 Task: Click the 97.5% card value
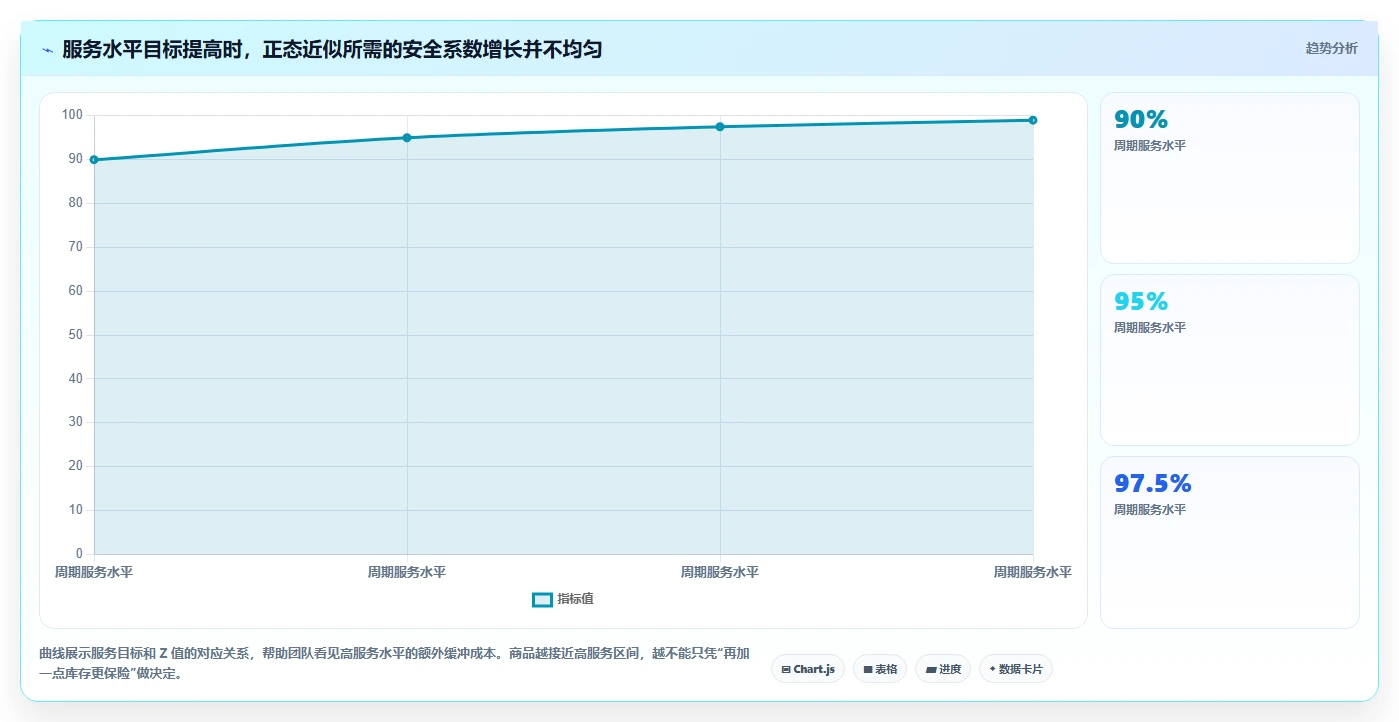pyautogui.click(x=1153, y=484)
